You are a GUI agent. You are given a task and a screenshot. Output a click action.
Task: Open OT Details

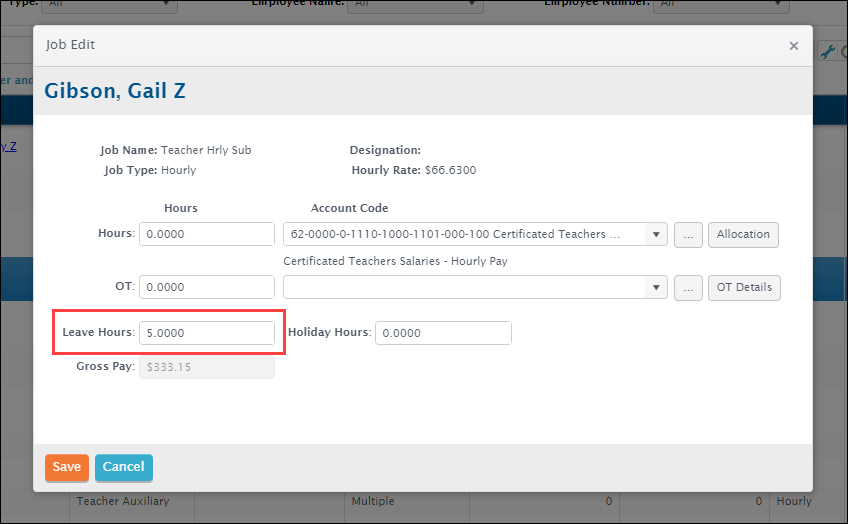743,287
